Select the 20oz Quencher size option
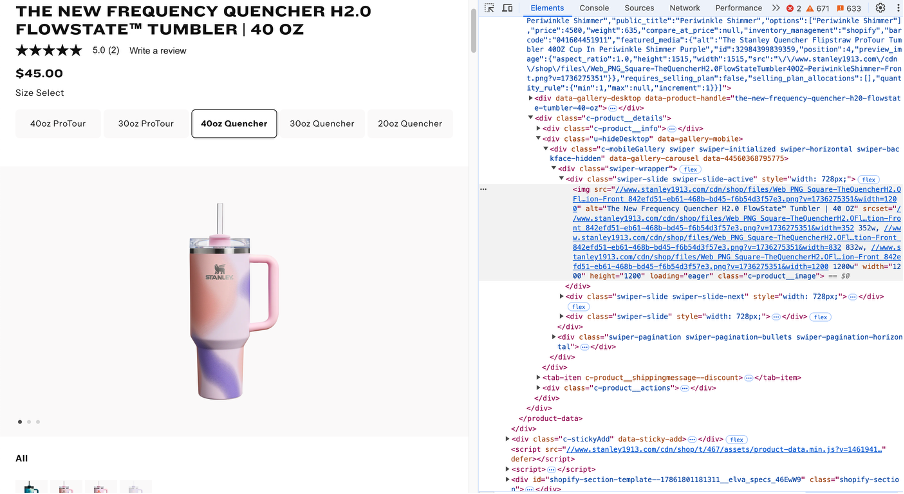 [410, 123]
